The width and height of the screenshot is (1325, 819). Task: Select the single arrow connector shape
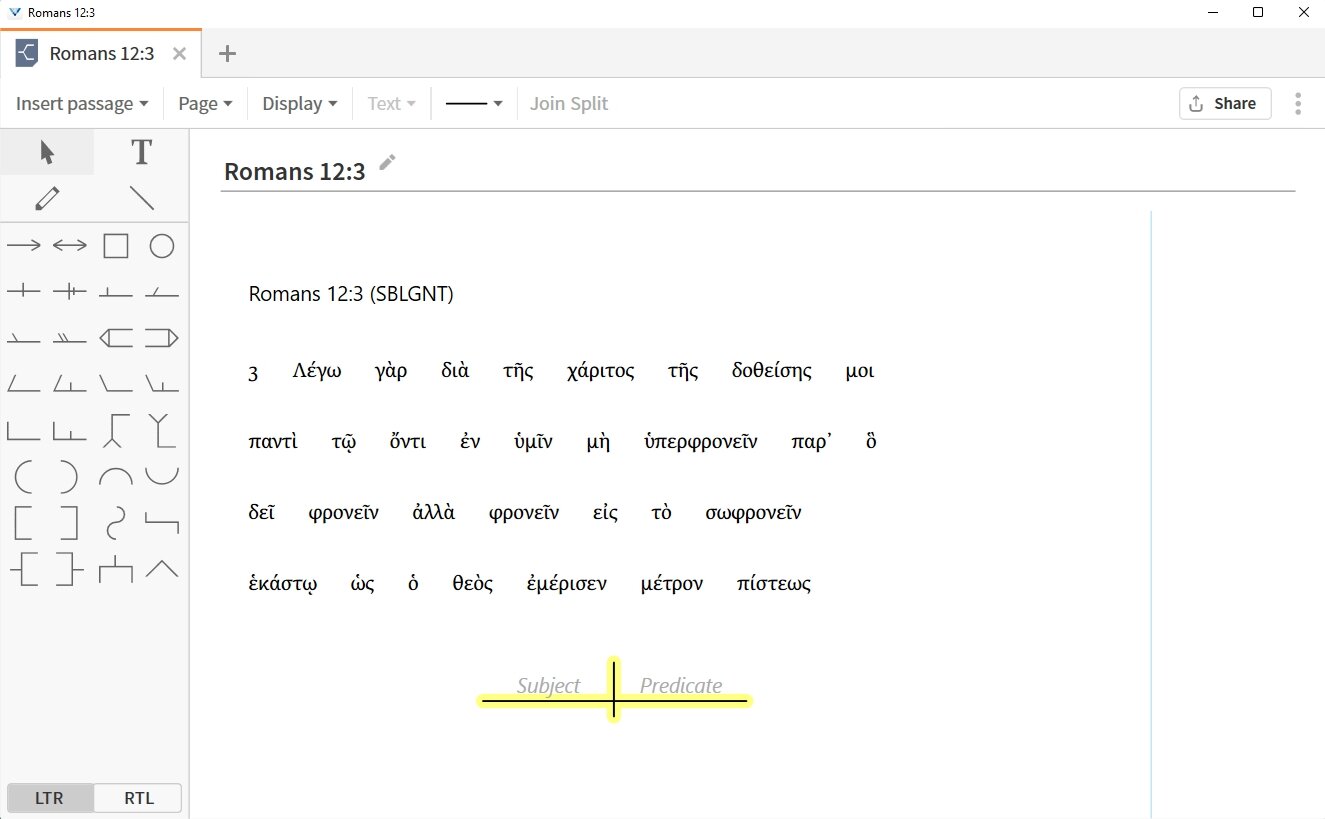click(24, 244)
